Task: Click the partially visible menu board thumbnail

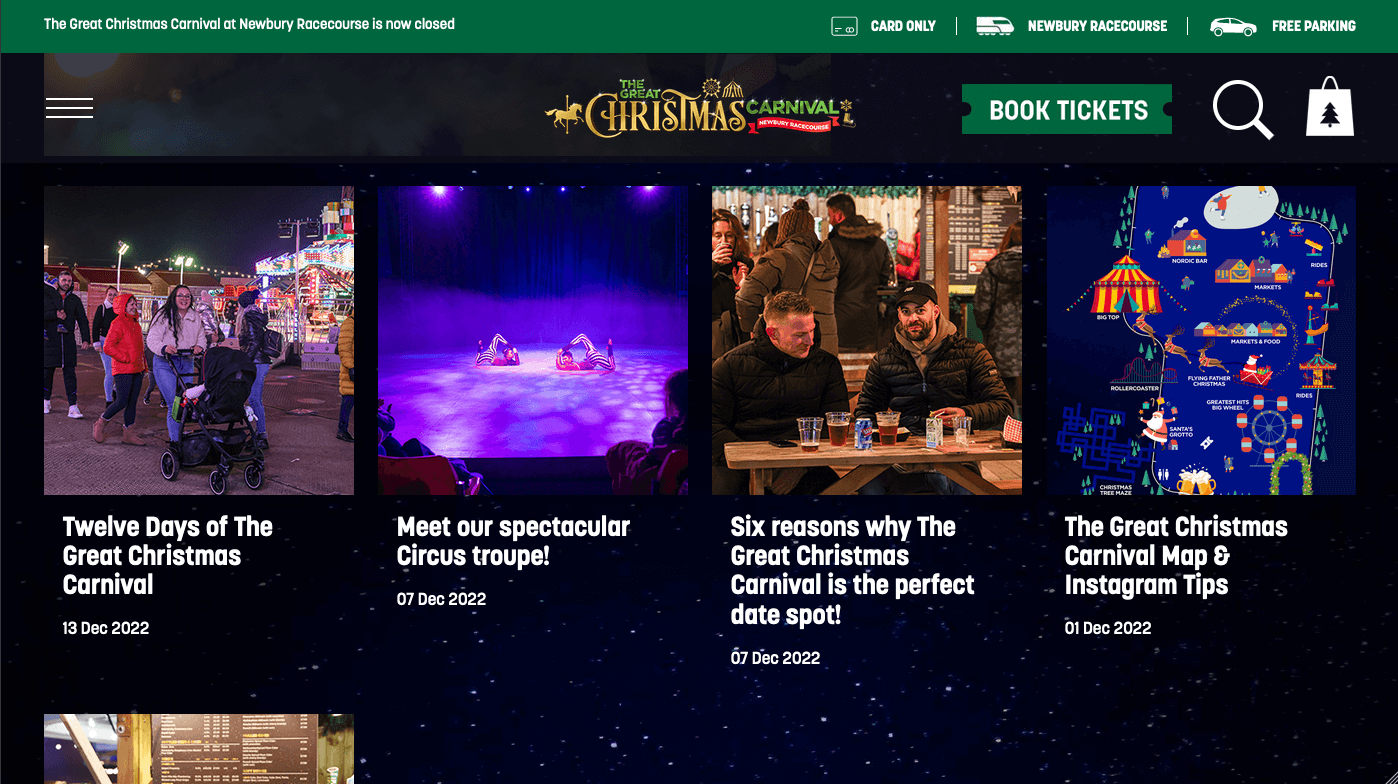Action: click(x=199, y=749)
